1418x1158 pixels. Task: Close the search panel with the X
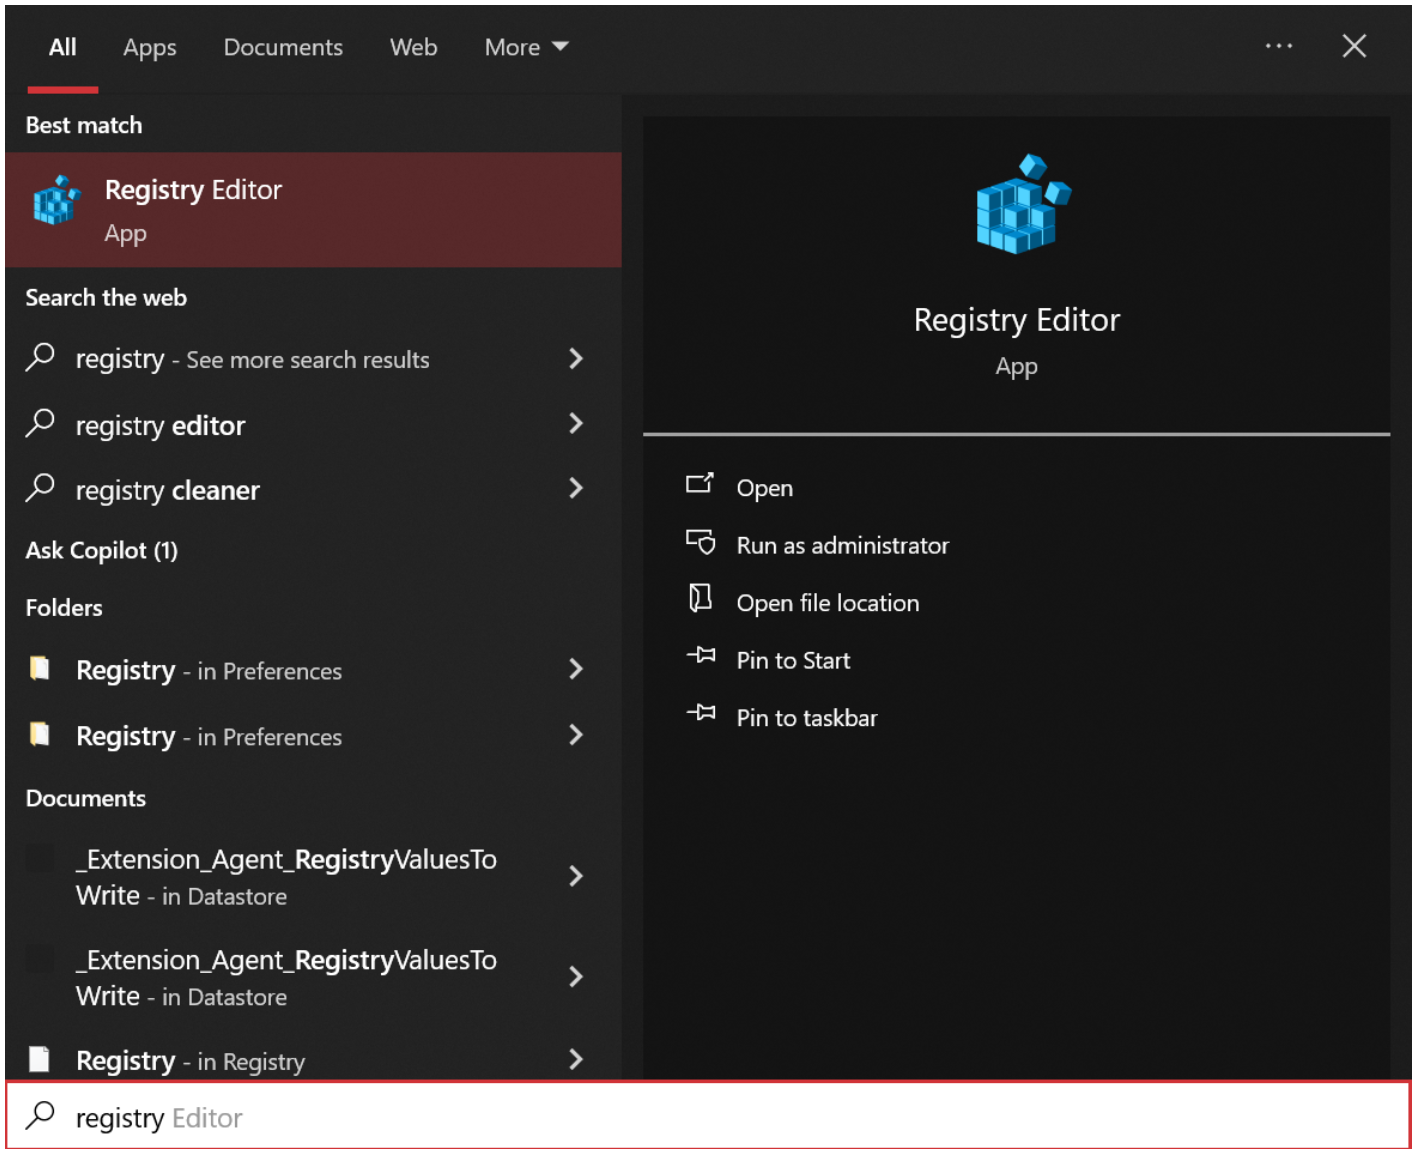tap(1354, 46)
